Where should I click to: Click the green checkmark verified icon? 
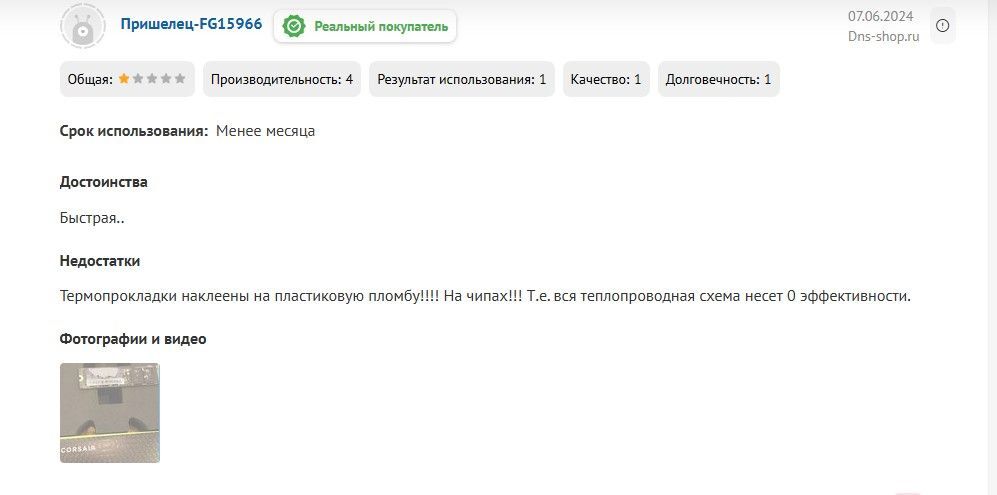point(294,27)
